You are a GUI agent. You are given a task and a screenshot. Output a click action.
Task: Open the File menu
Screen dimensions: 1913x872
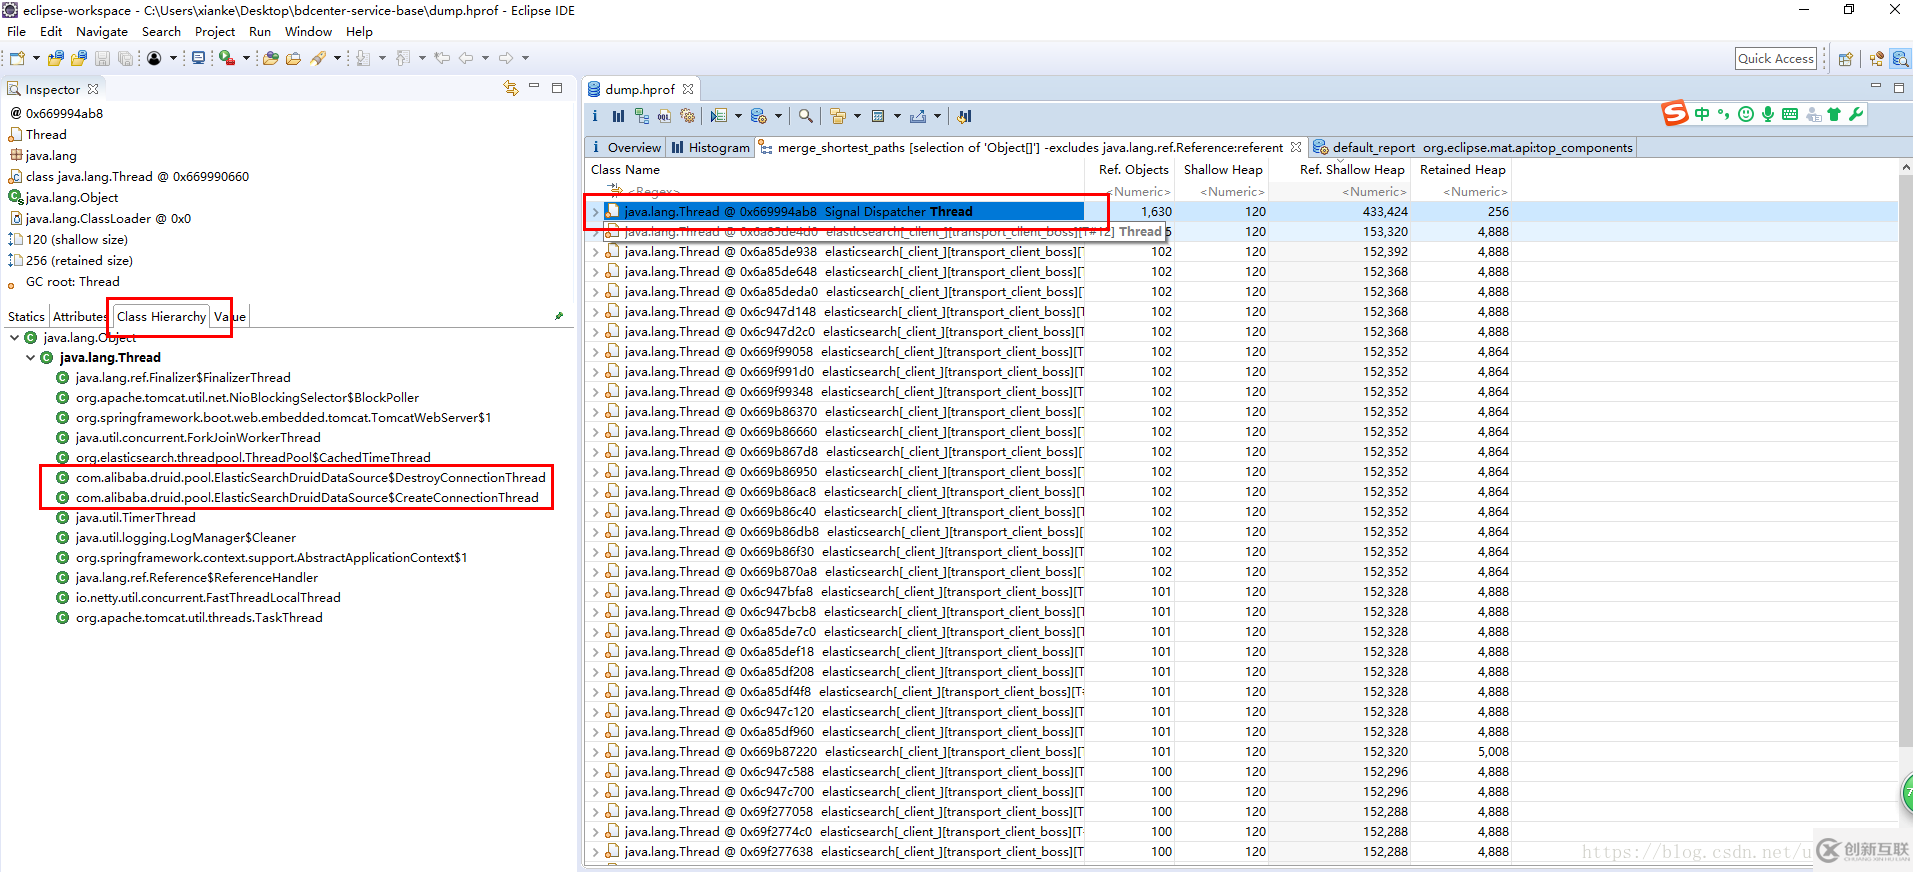pyautogui.click(x=16, y=32)
